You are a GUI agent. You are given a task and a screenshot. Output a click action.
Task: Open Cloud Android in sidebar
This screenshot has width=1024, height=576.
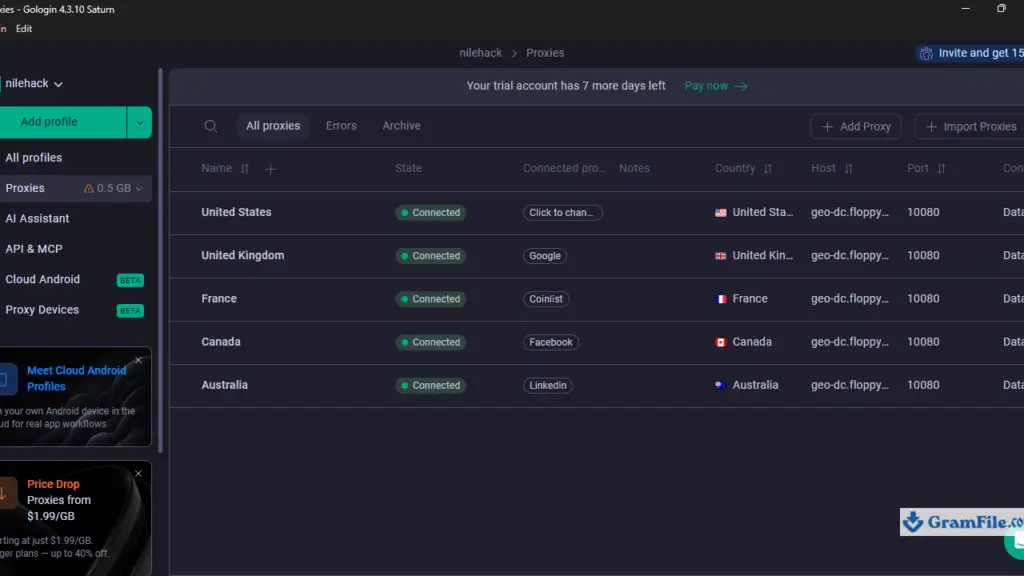[x=42, y=280]
